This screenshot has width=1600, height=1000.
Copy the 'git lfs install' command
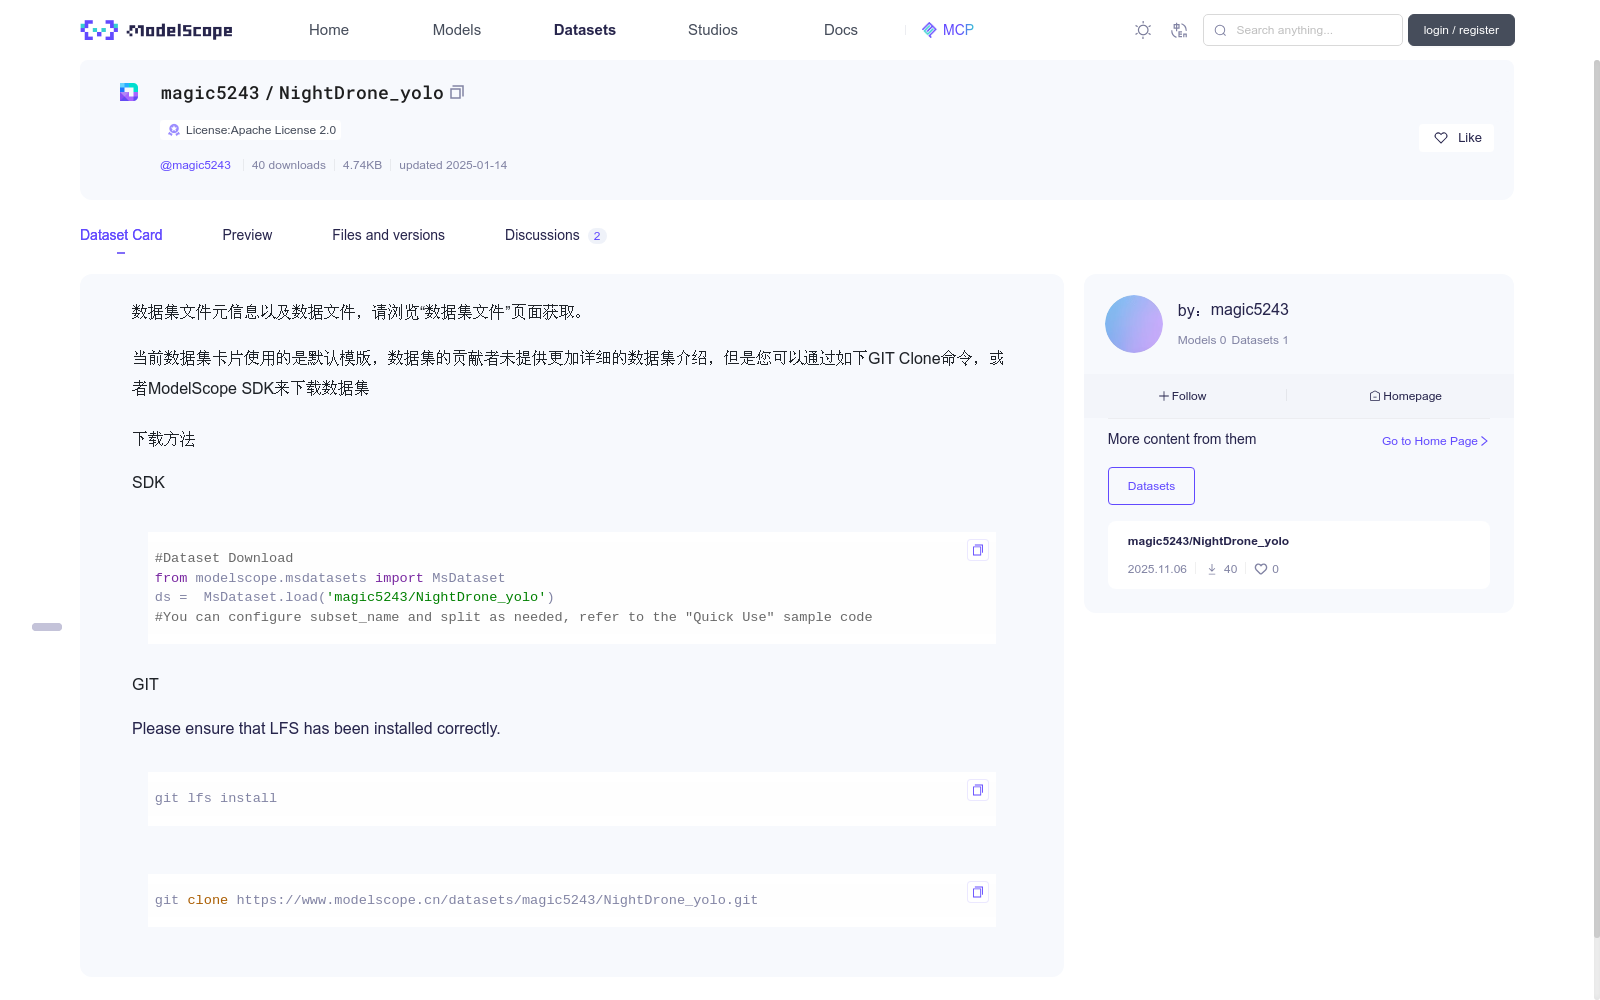[x=978, y=790]
